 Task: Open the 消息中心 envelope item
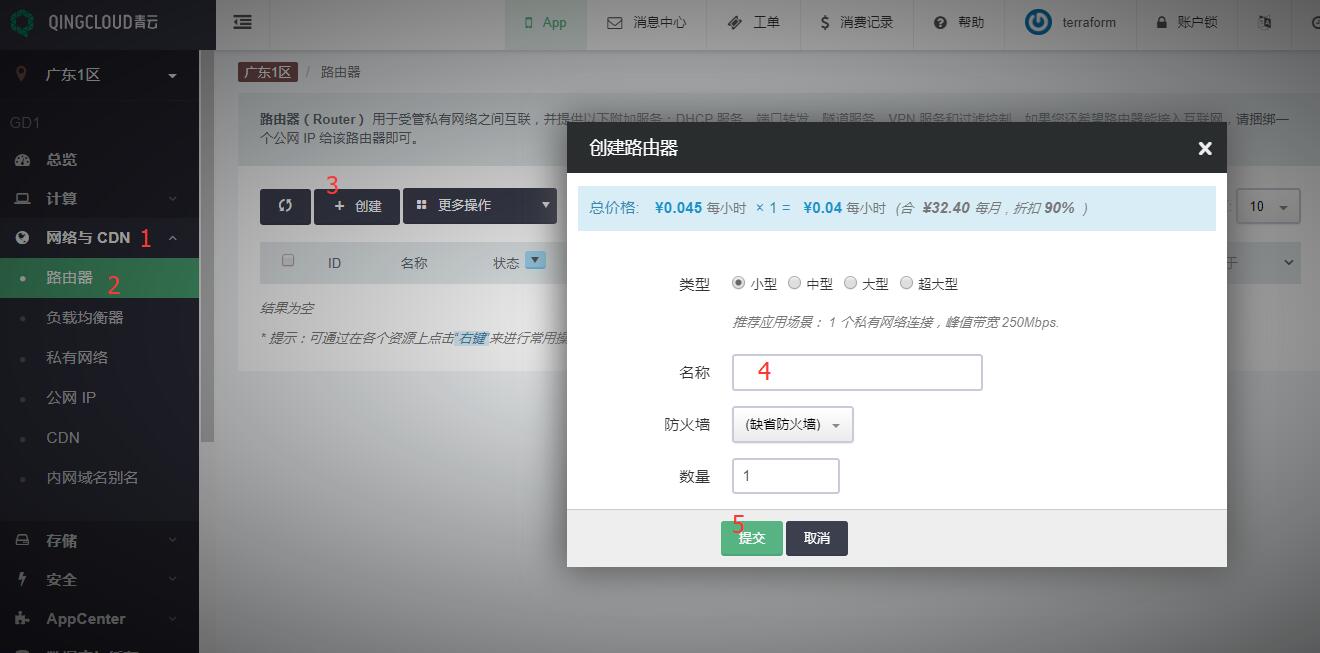pos(647,22)
